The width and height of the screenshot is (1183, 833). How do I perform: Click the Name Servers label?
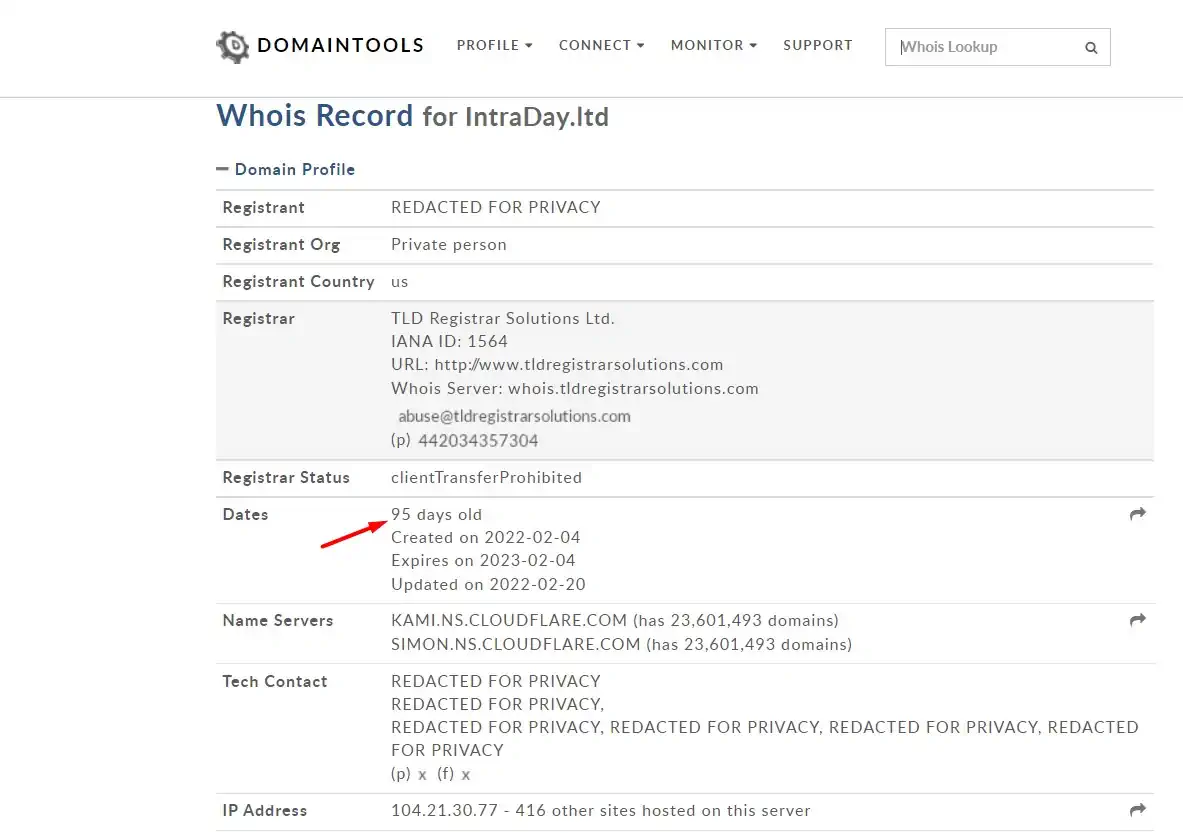click(x=278, y=620)
